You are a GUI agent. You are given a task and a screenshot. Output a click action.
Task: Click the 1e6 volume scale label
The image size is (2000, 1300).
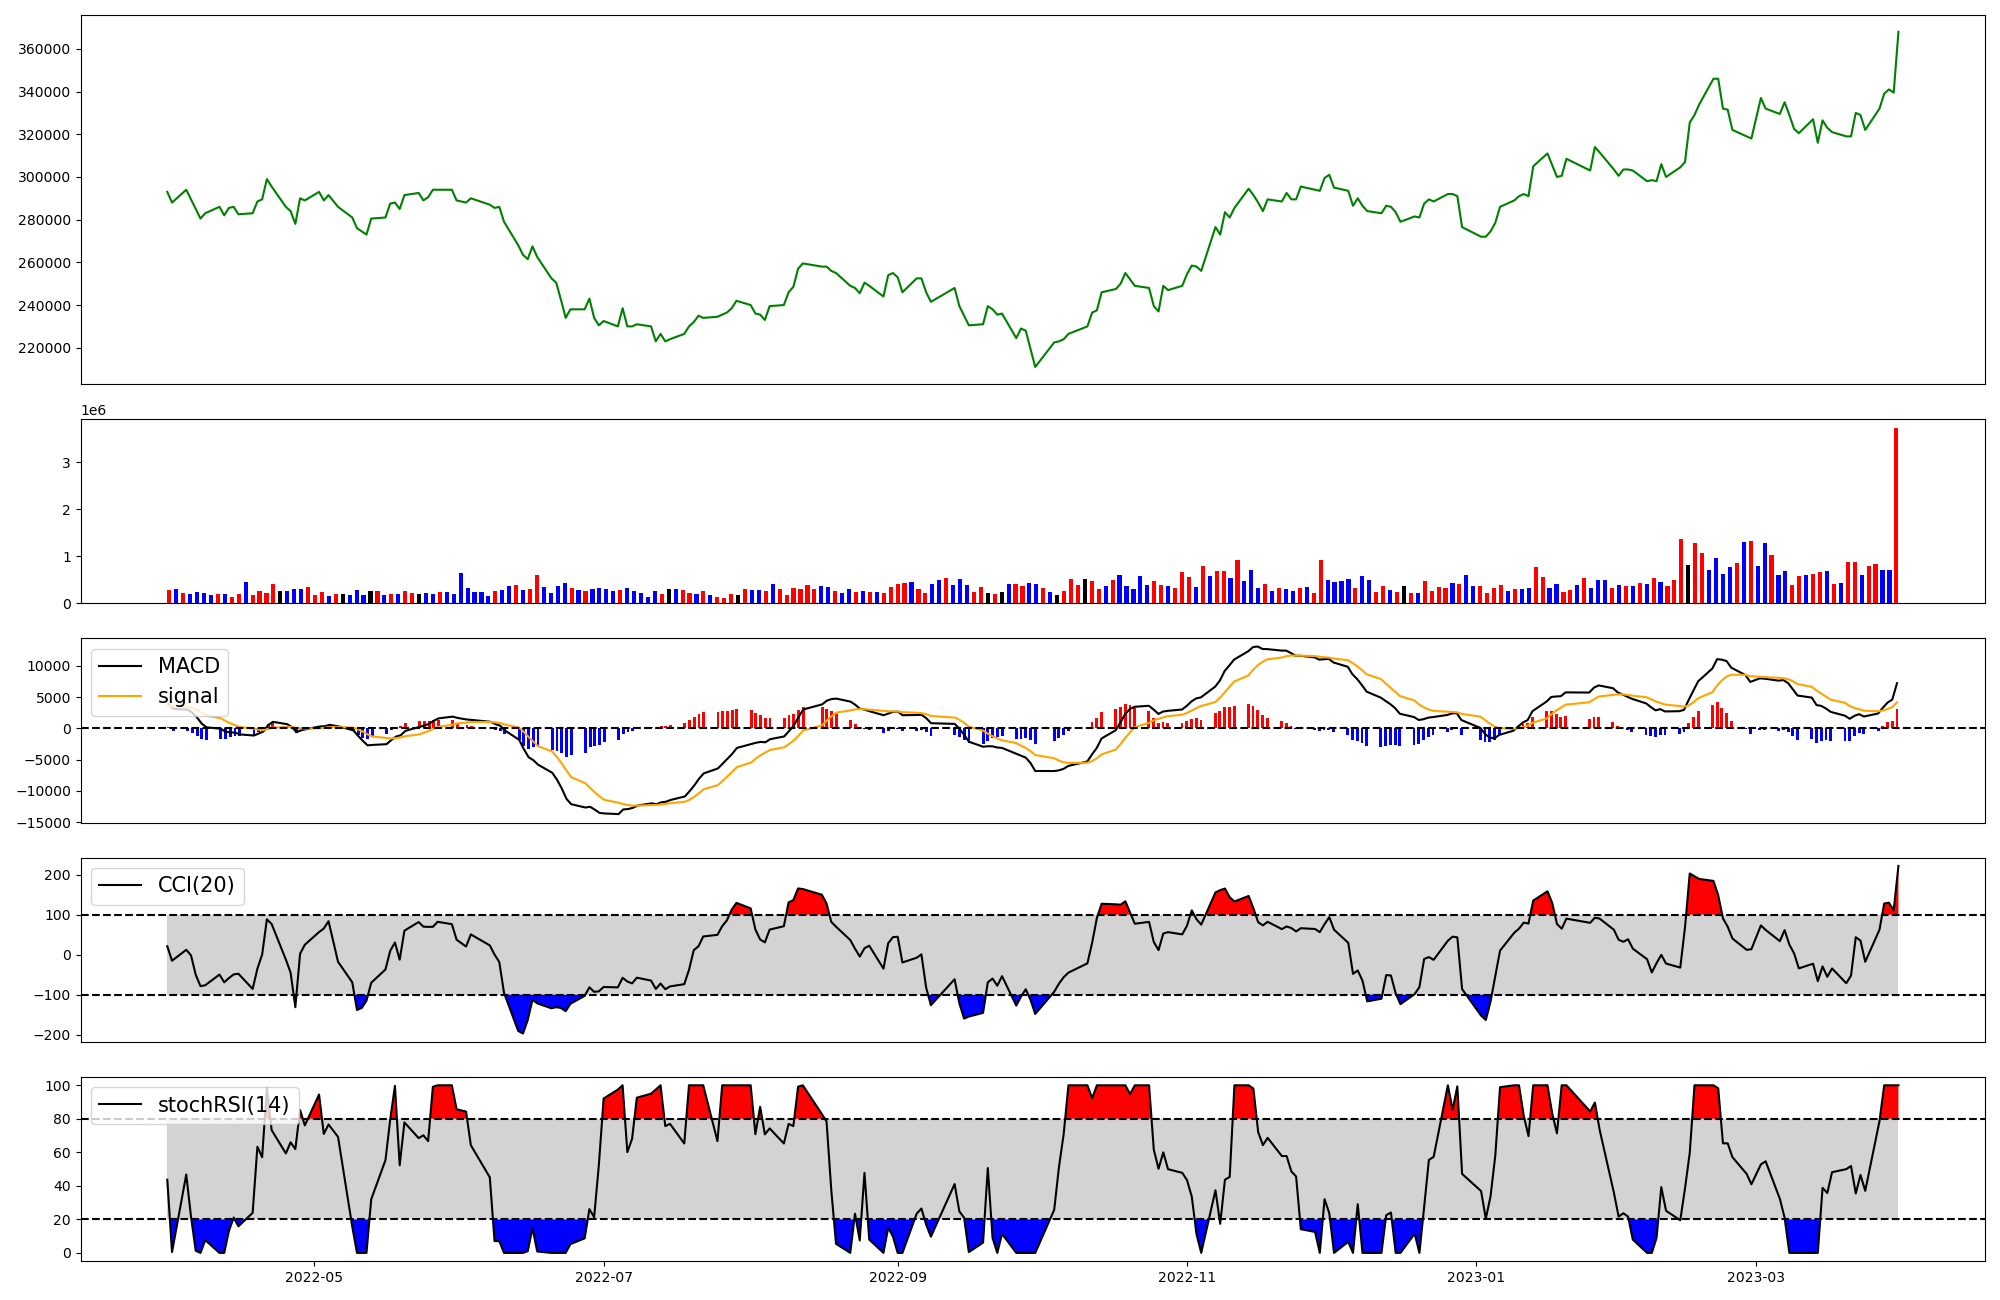(93, 411)
